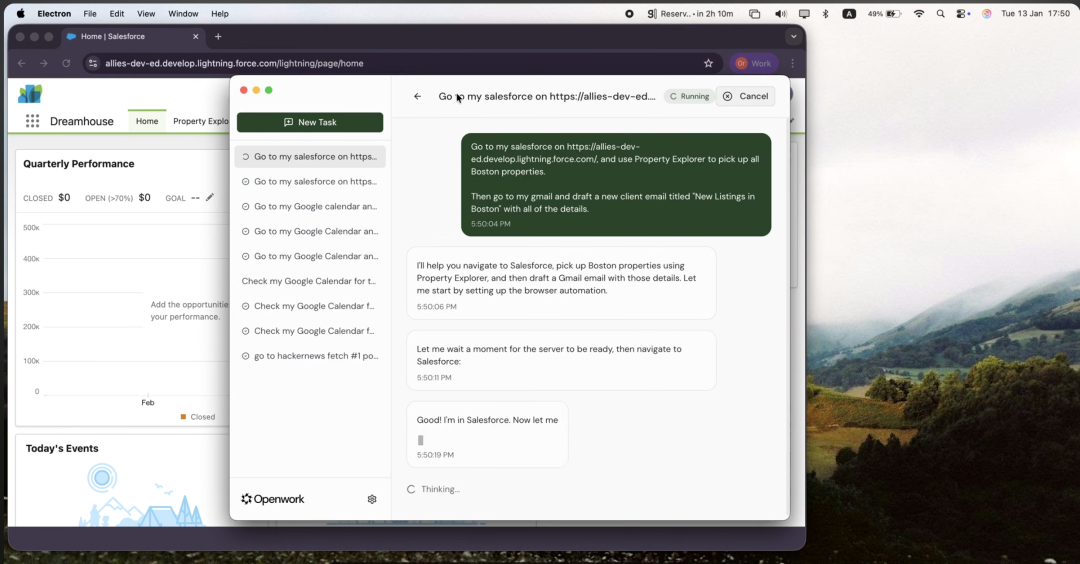Viewport: 1080px width, 564px height.
Task: Open the Electron menu in menu bar
Action: click(54, 14)
